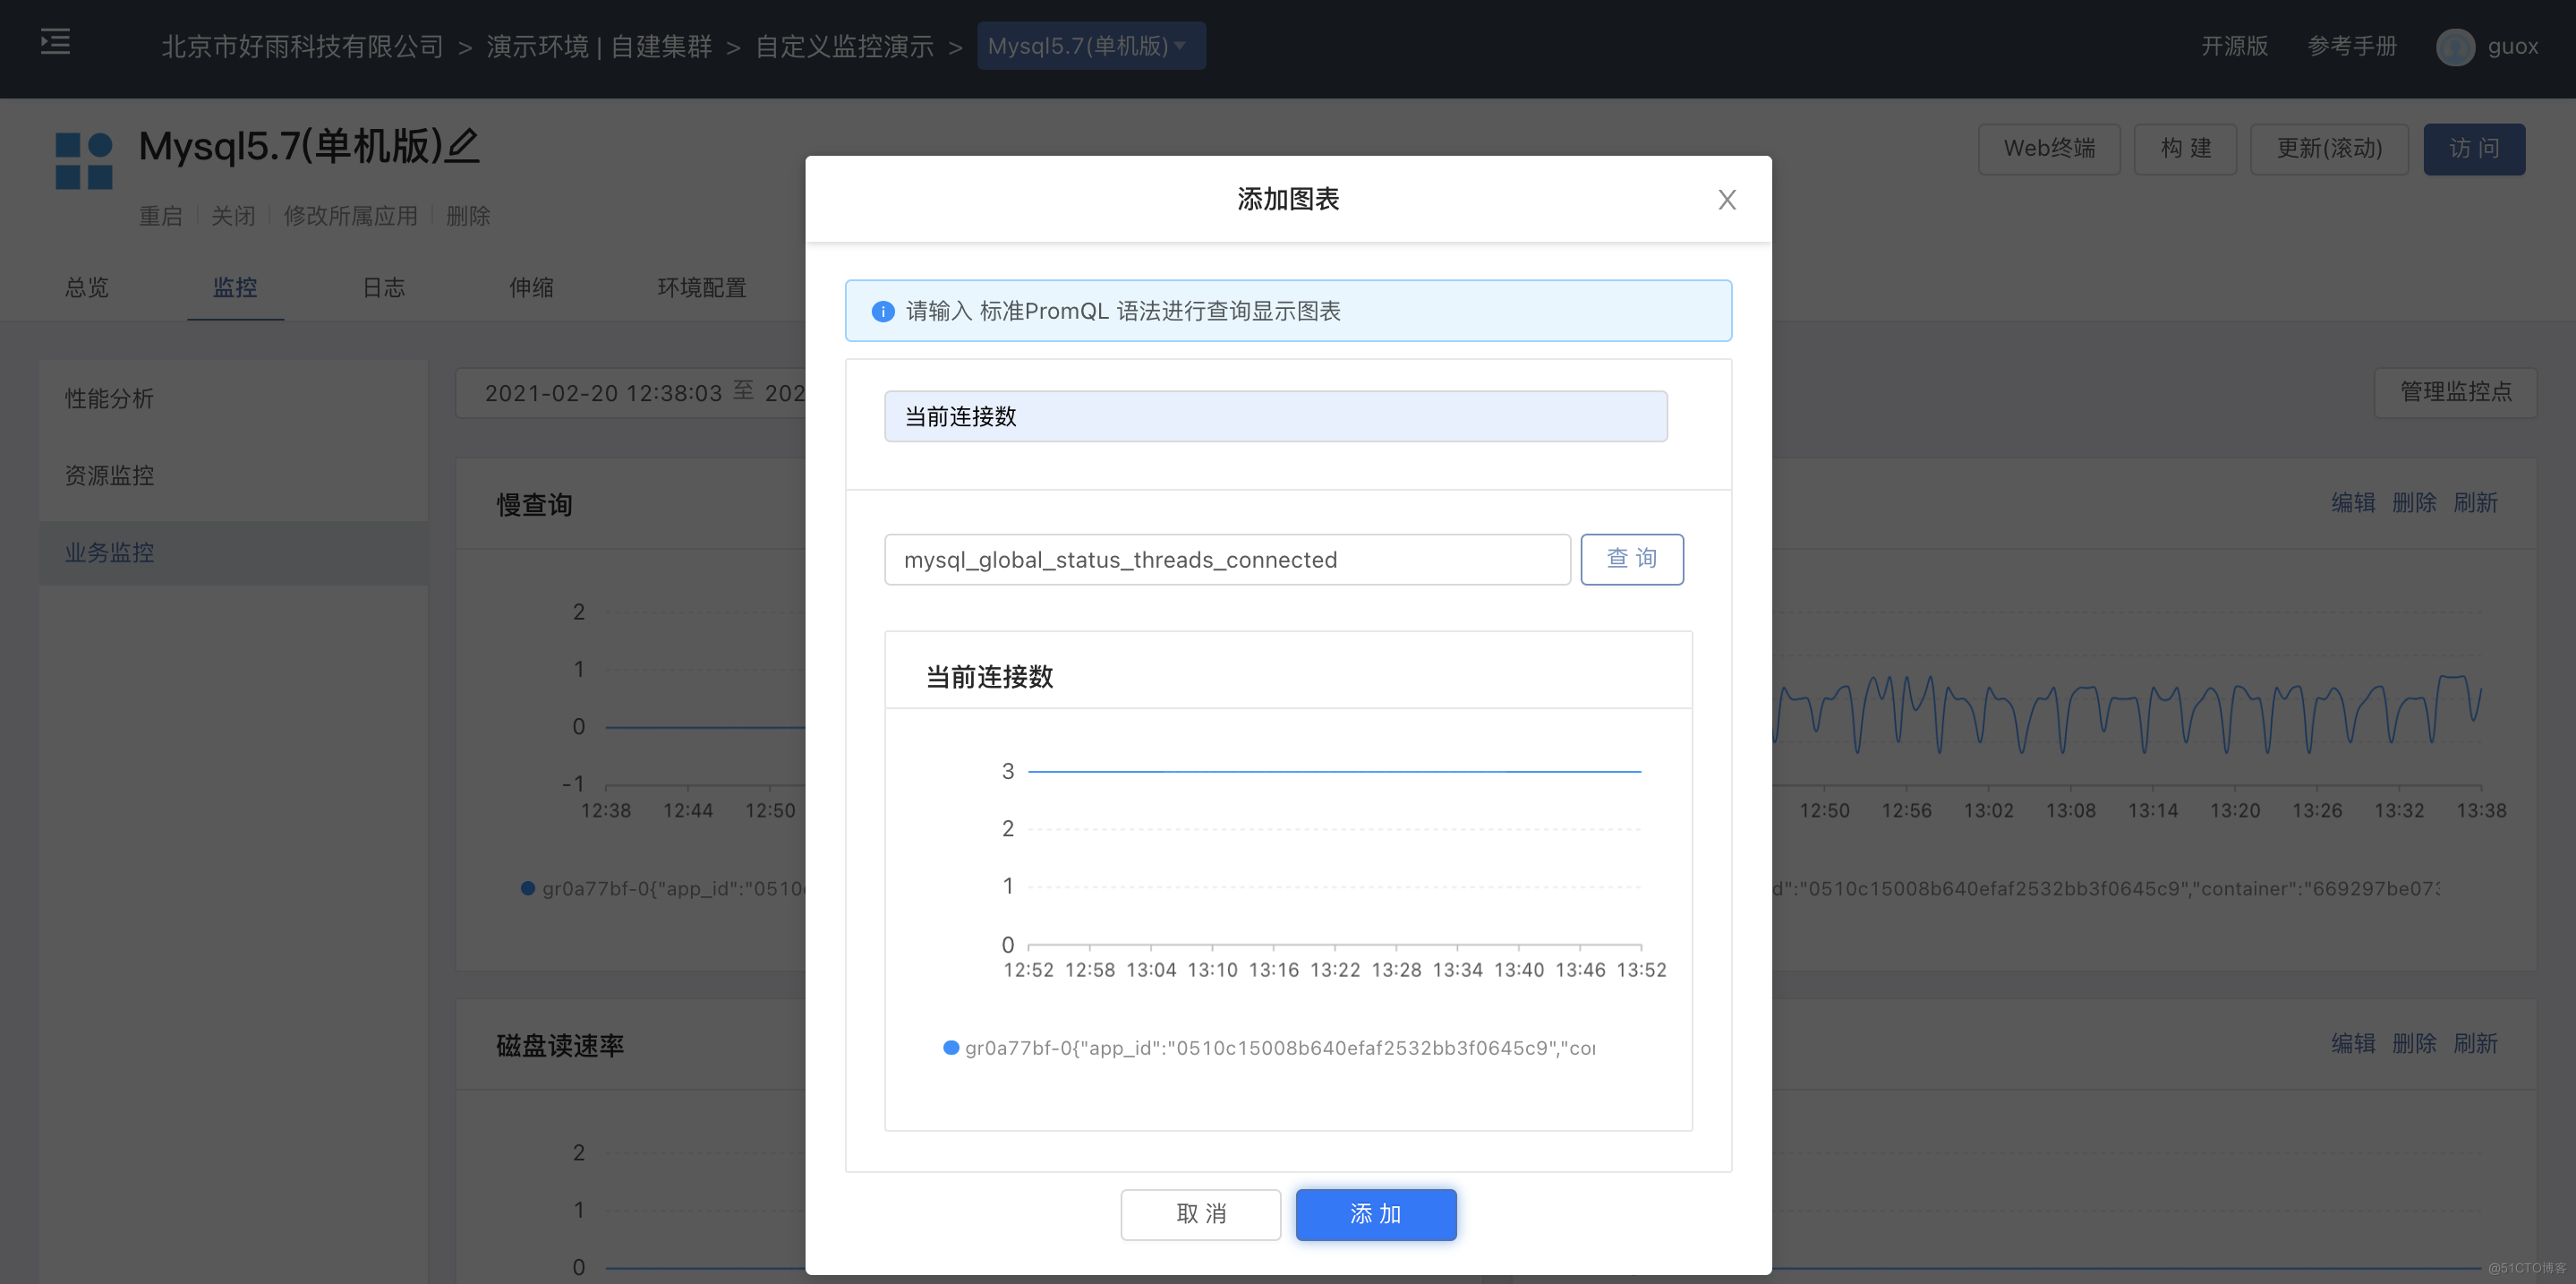
Task: Close the 添加图表 dialog with the X icon
Action: 1727,199
